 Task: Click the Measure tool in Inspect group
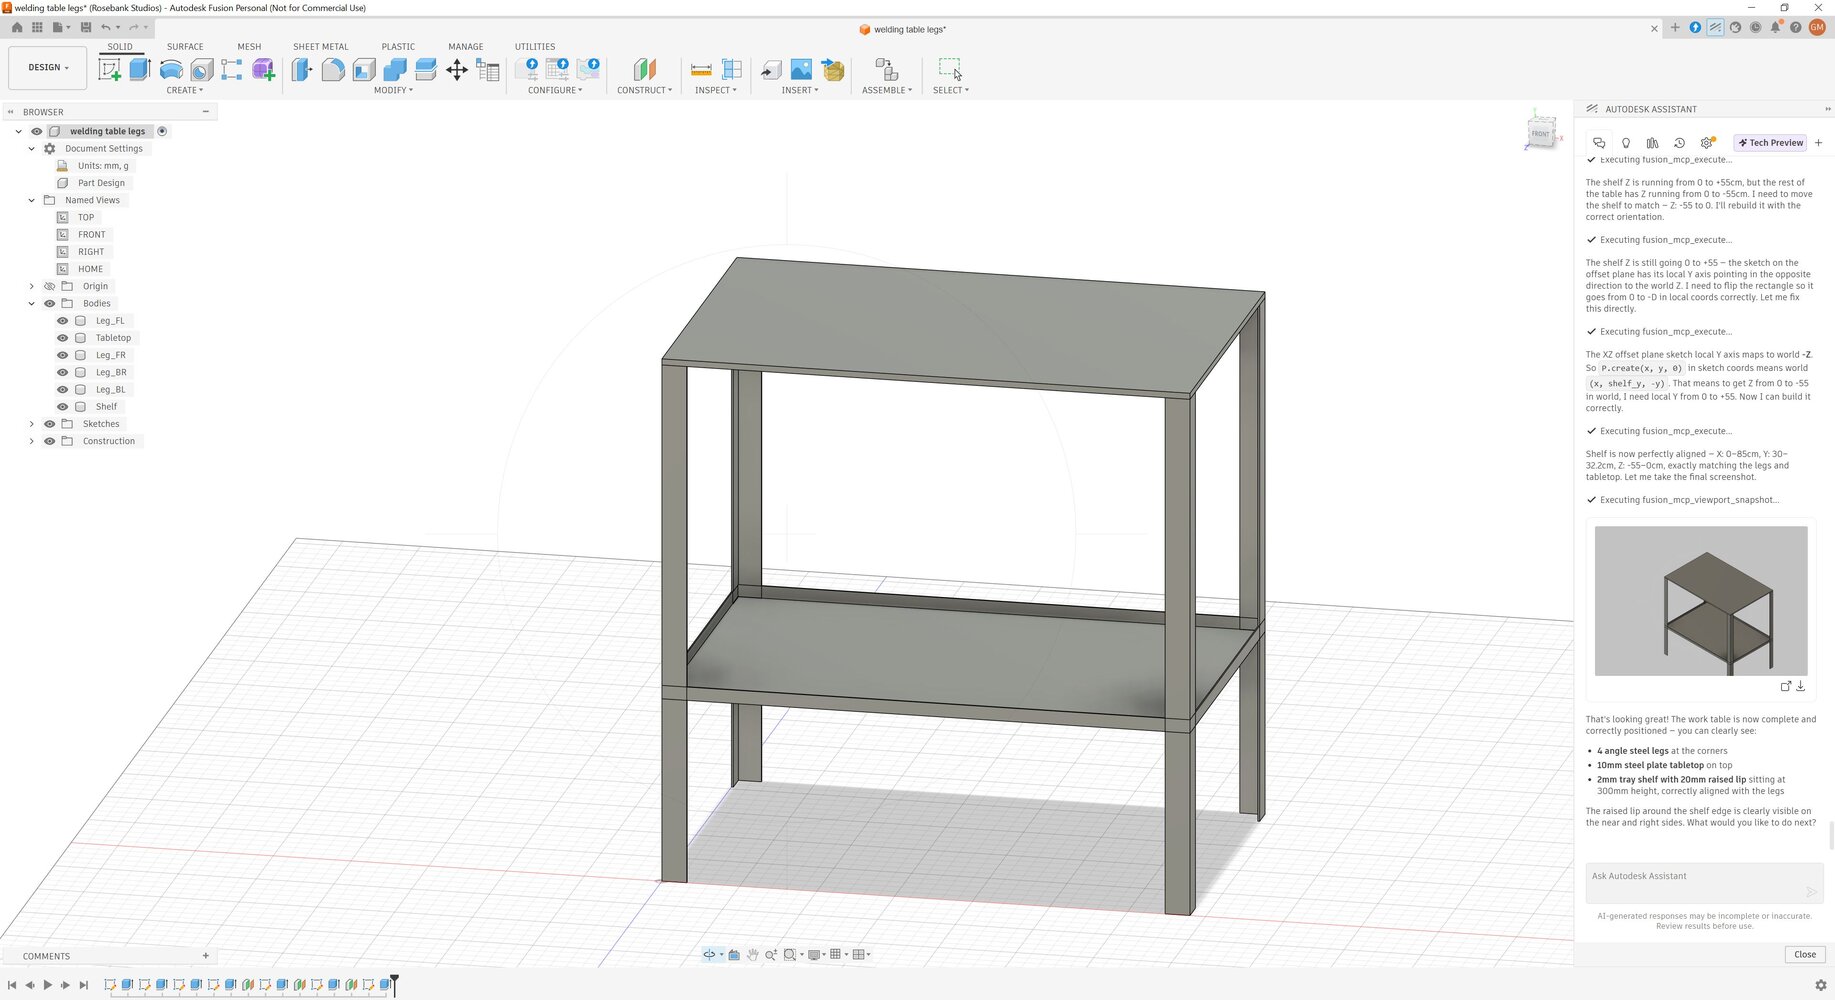701,69
